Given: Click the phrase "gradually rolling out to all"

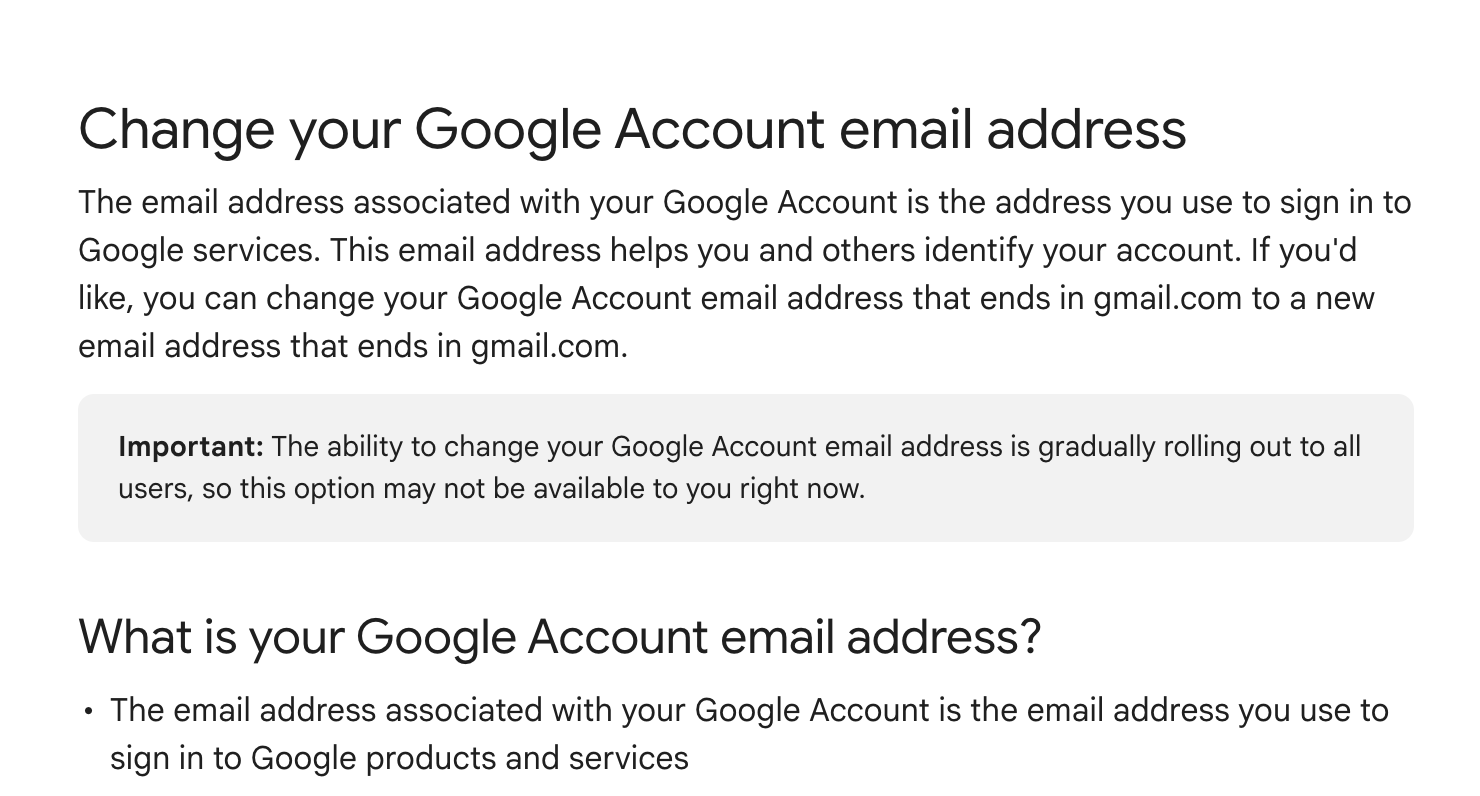Looking at the screenshot, I should (x=1199, y=446).
